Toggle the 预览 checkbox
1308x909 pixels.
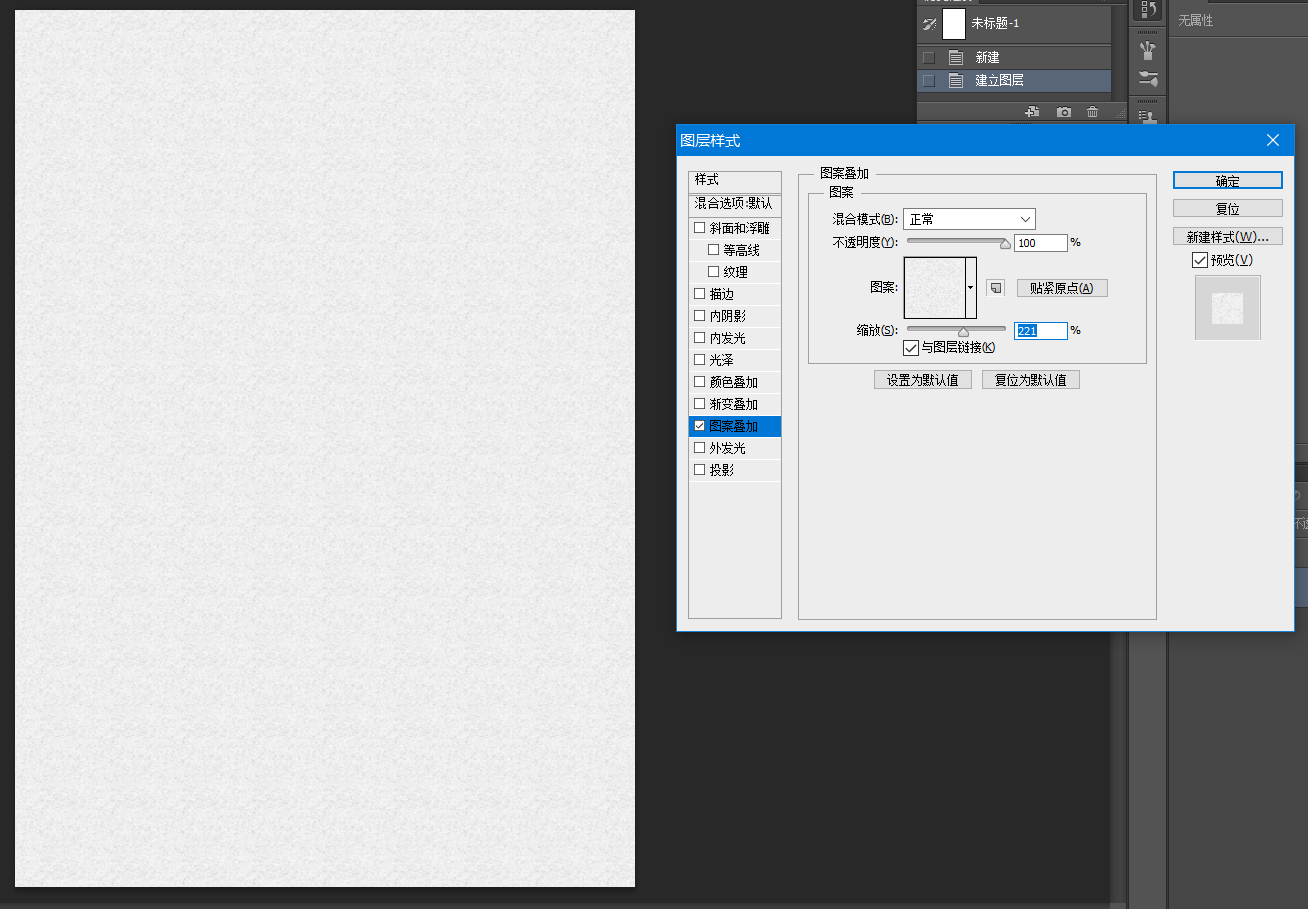pos(1200,260)
